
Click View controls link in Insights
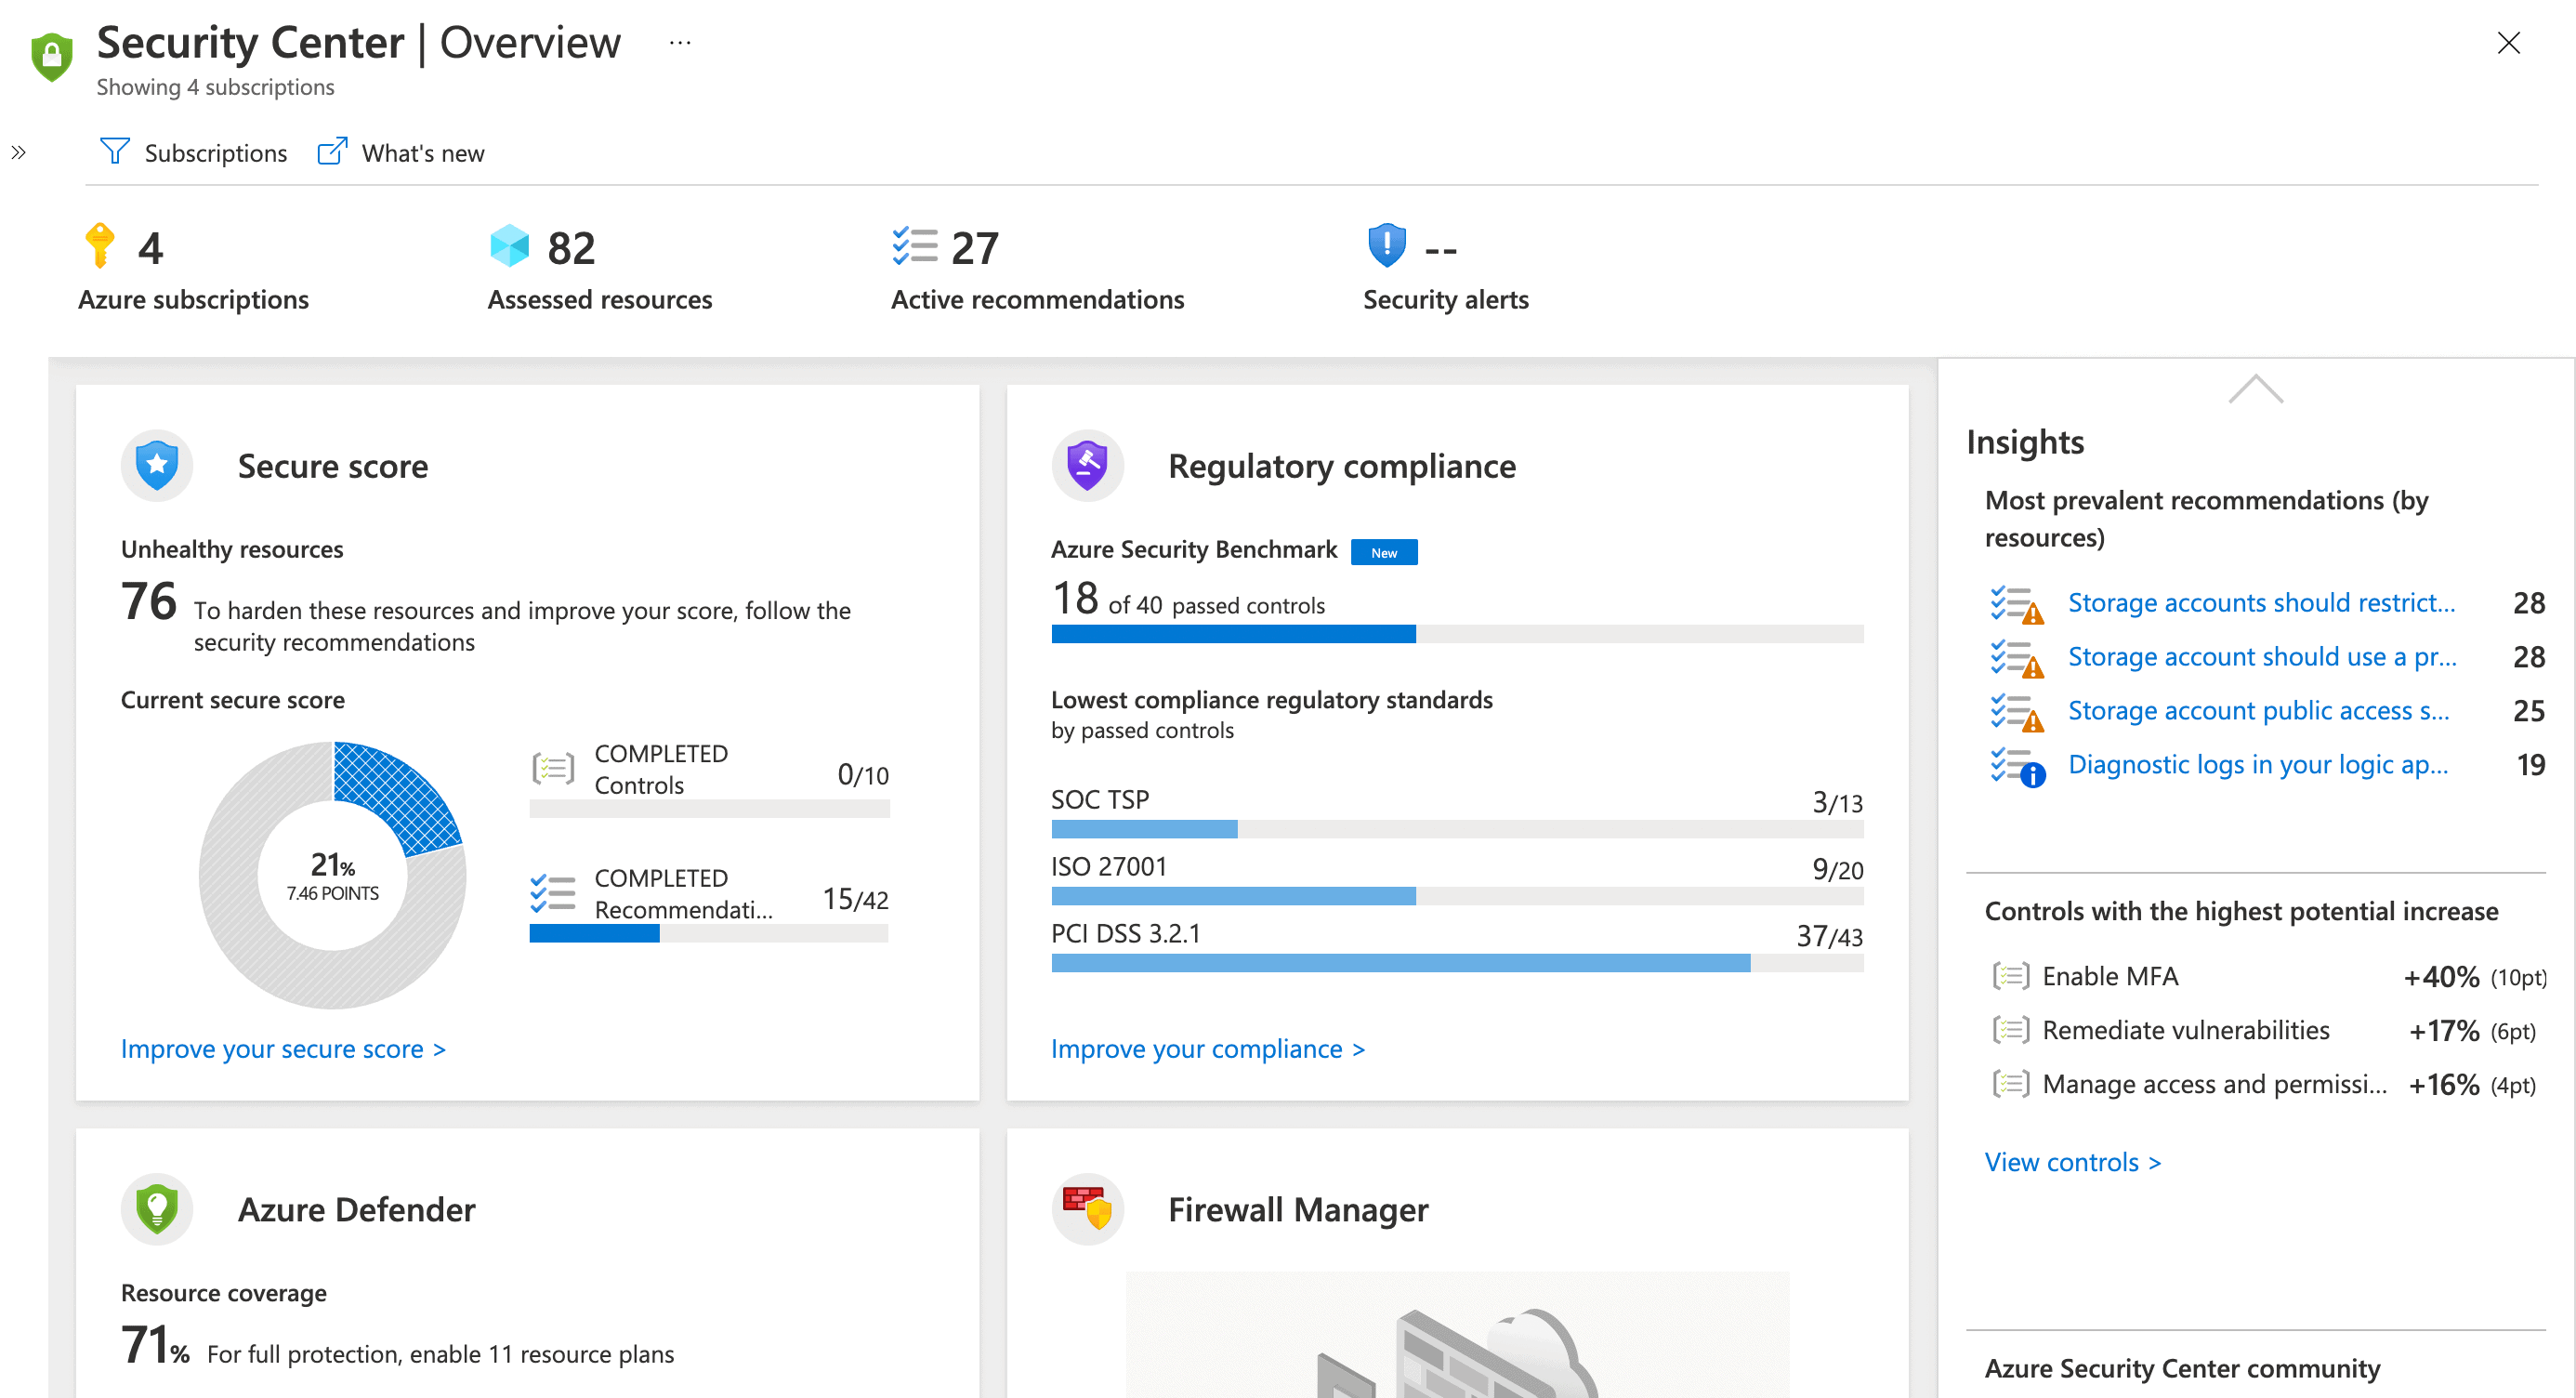[2072, 1162]
